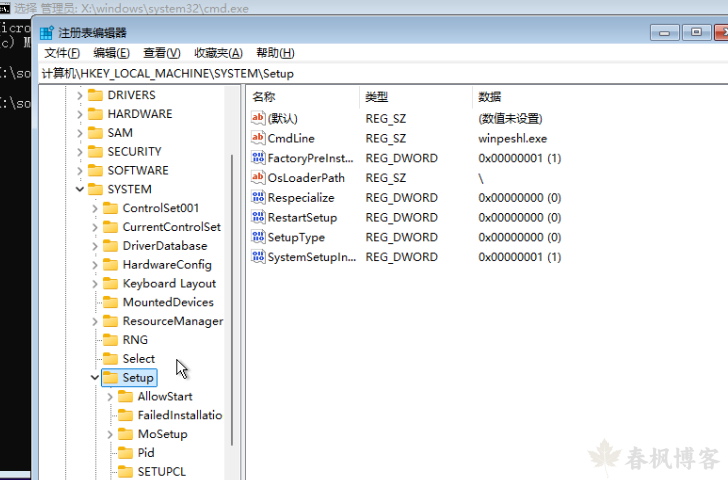Viewport: 728px width, 480px height.
Task: Open the 收藏夹(A) menu
Action: [x=218, y=53]
